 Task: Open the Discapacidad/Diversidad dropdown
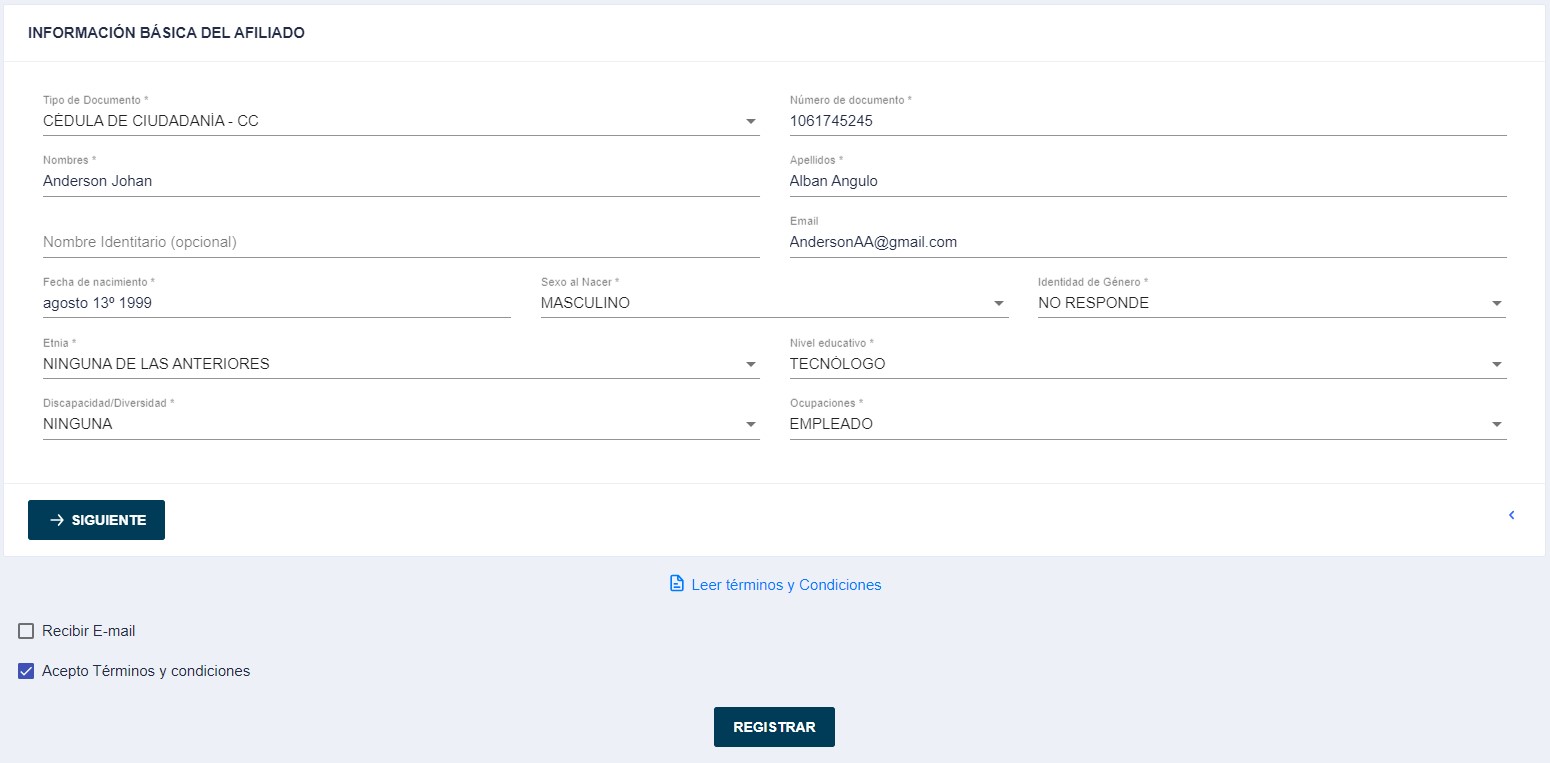[x=401, y=424]
